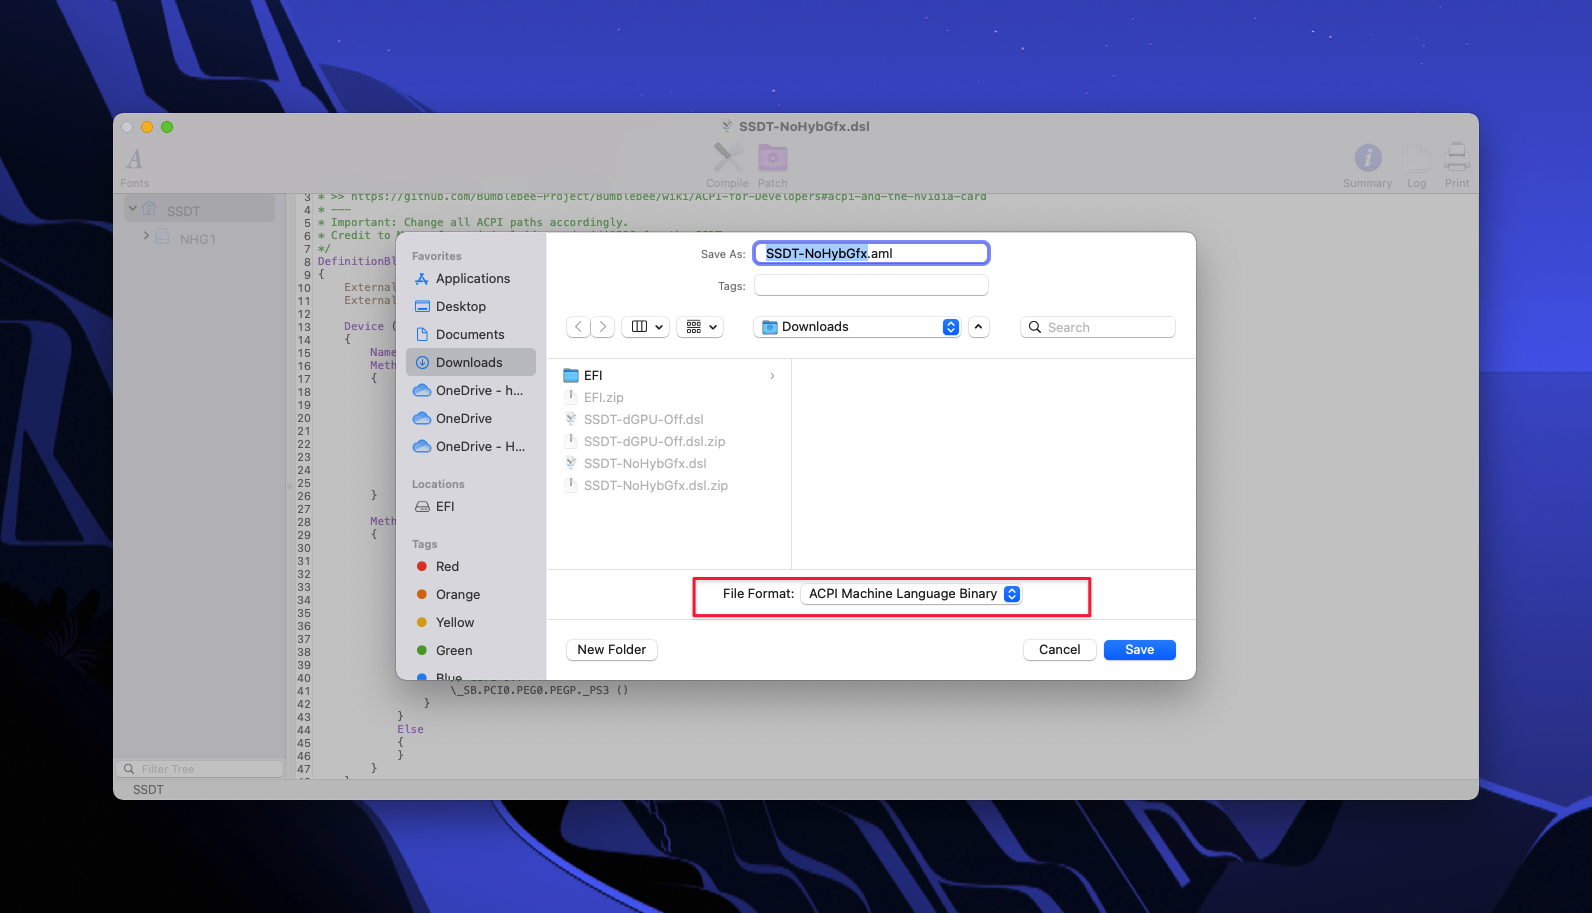Open the Patch tool icon

point(772,159)
